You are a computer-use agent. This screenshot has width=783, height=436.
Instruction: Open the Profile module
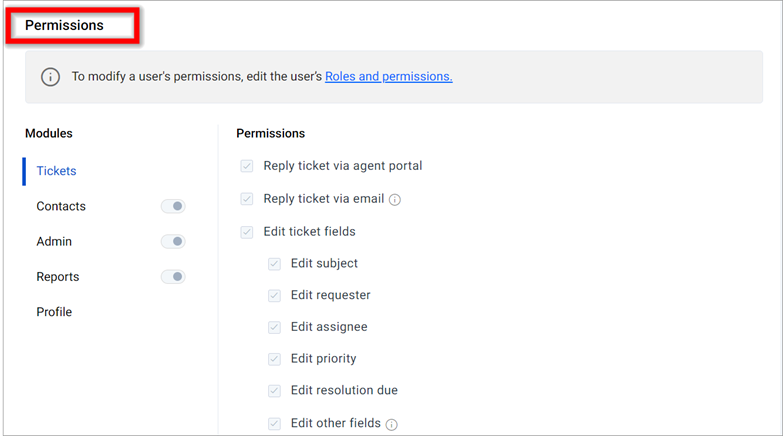(x=54, y=312)
